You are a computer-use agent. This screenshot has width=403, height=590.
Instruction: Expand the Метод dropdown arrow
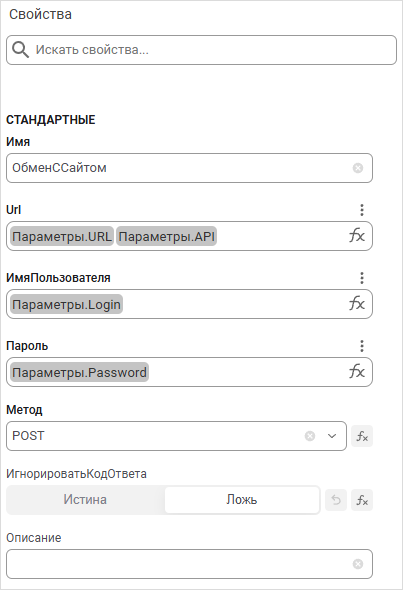coord(332,436)
